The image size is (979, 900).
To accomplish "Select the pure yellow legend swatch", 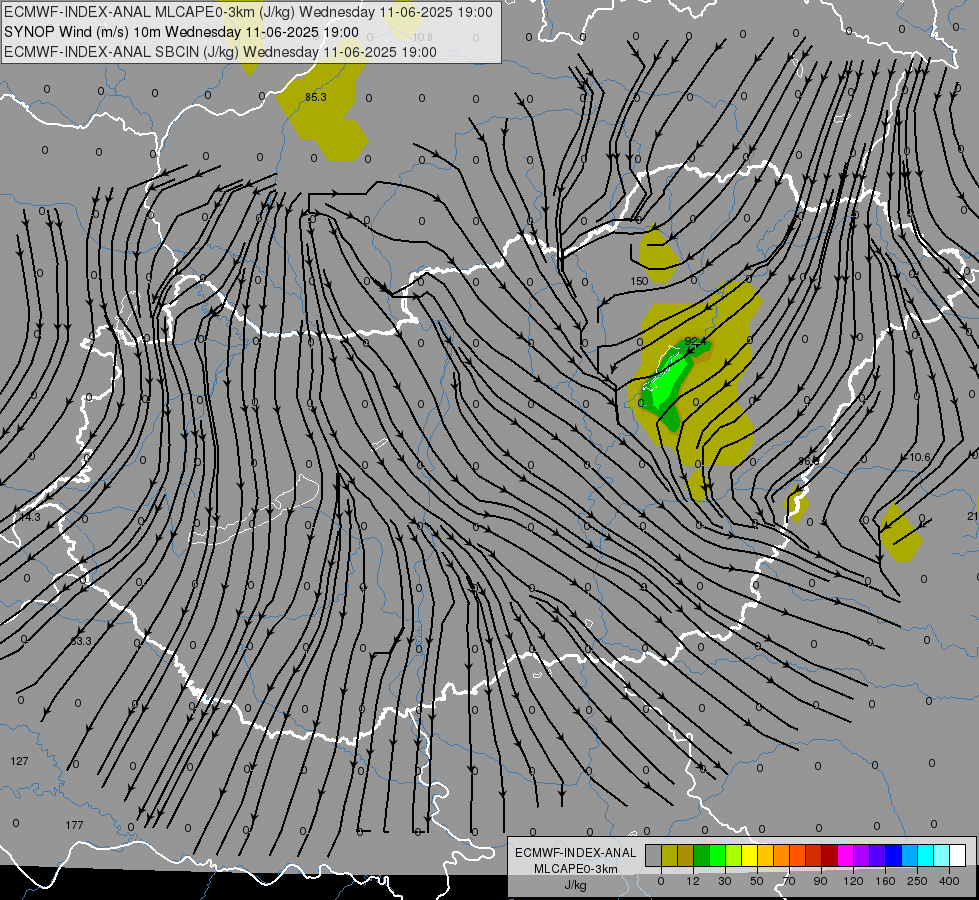I will (x=750, y=856).
